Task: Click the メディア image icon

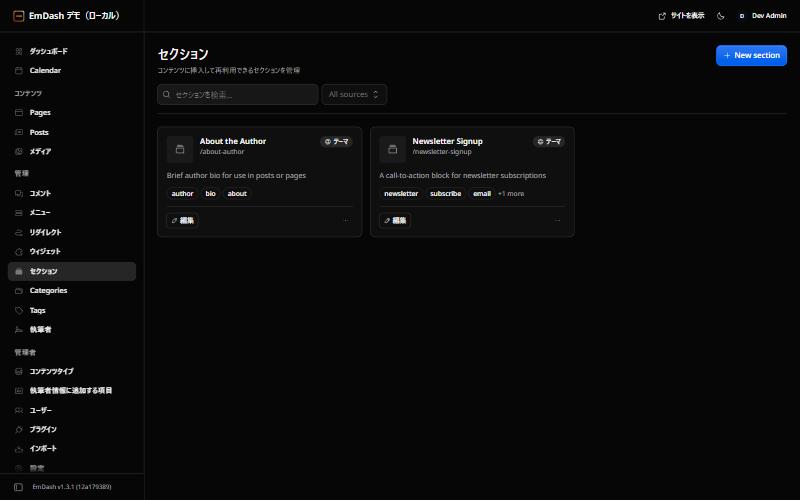Action: (x=19, y=152)
